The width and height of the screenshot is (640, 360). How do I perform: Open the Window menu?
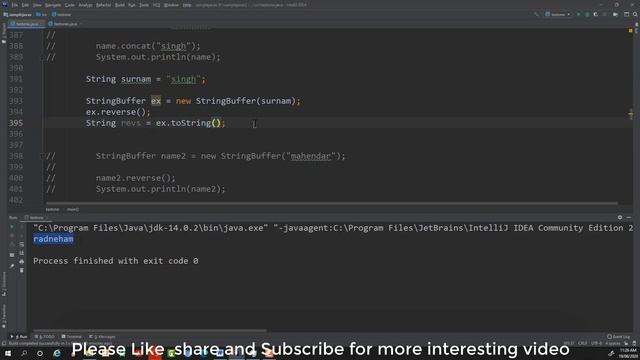(171, 5)
